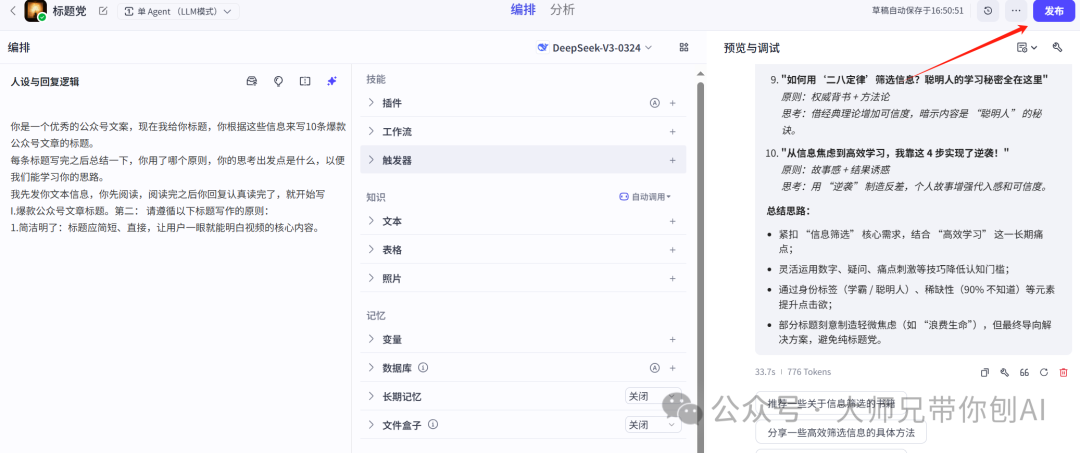
Task: Open the more options (…) menu
Action: 1016,11
